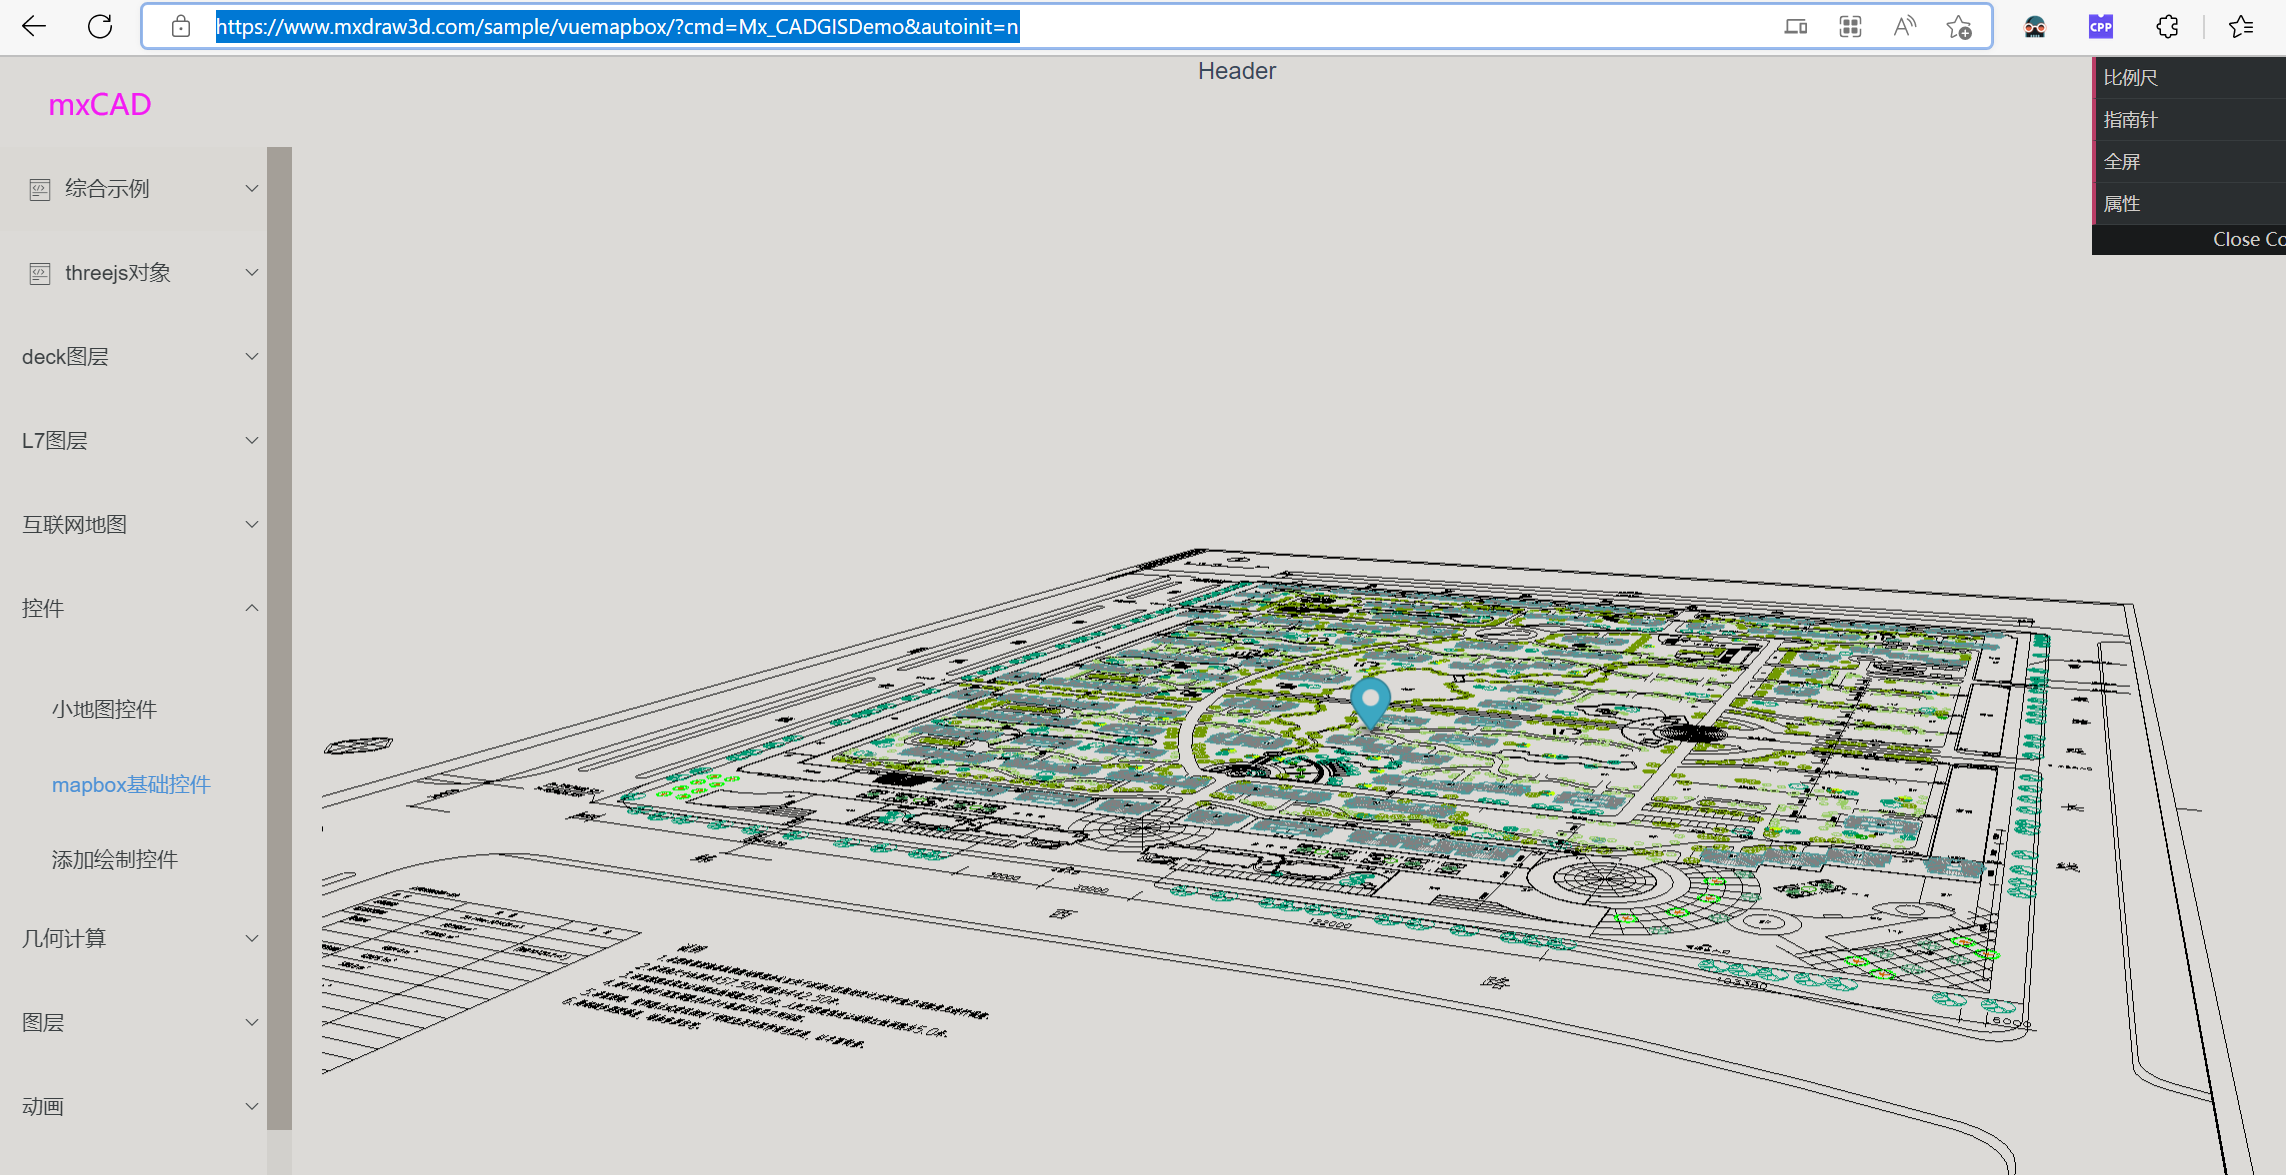Click the 互联网地图 menu label
2286x1175 pixels.
(x=74, y=525)
